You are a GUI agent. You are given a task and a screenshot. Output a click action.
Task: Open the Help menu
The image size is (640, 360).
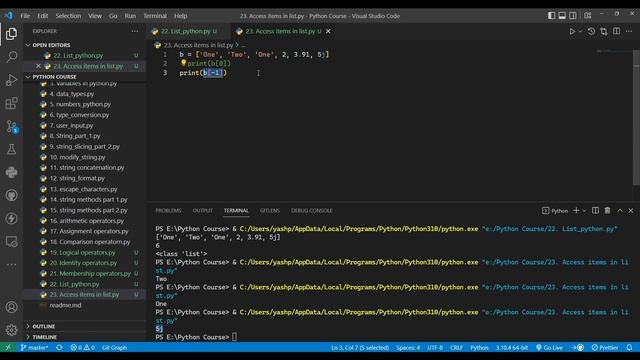[x=180, y=16]
